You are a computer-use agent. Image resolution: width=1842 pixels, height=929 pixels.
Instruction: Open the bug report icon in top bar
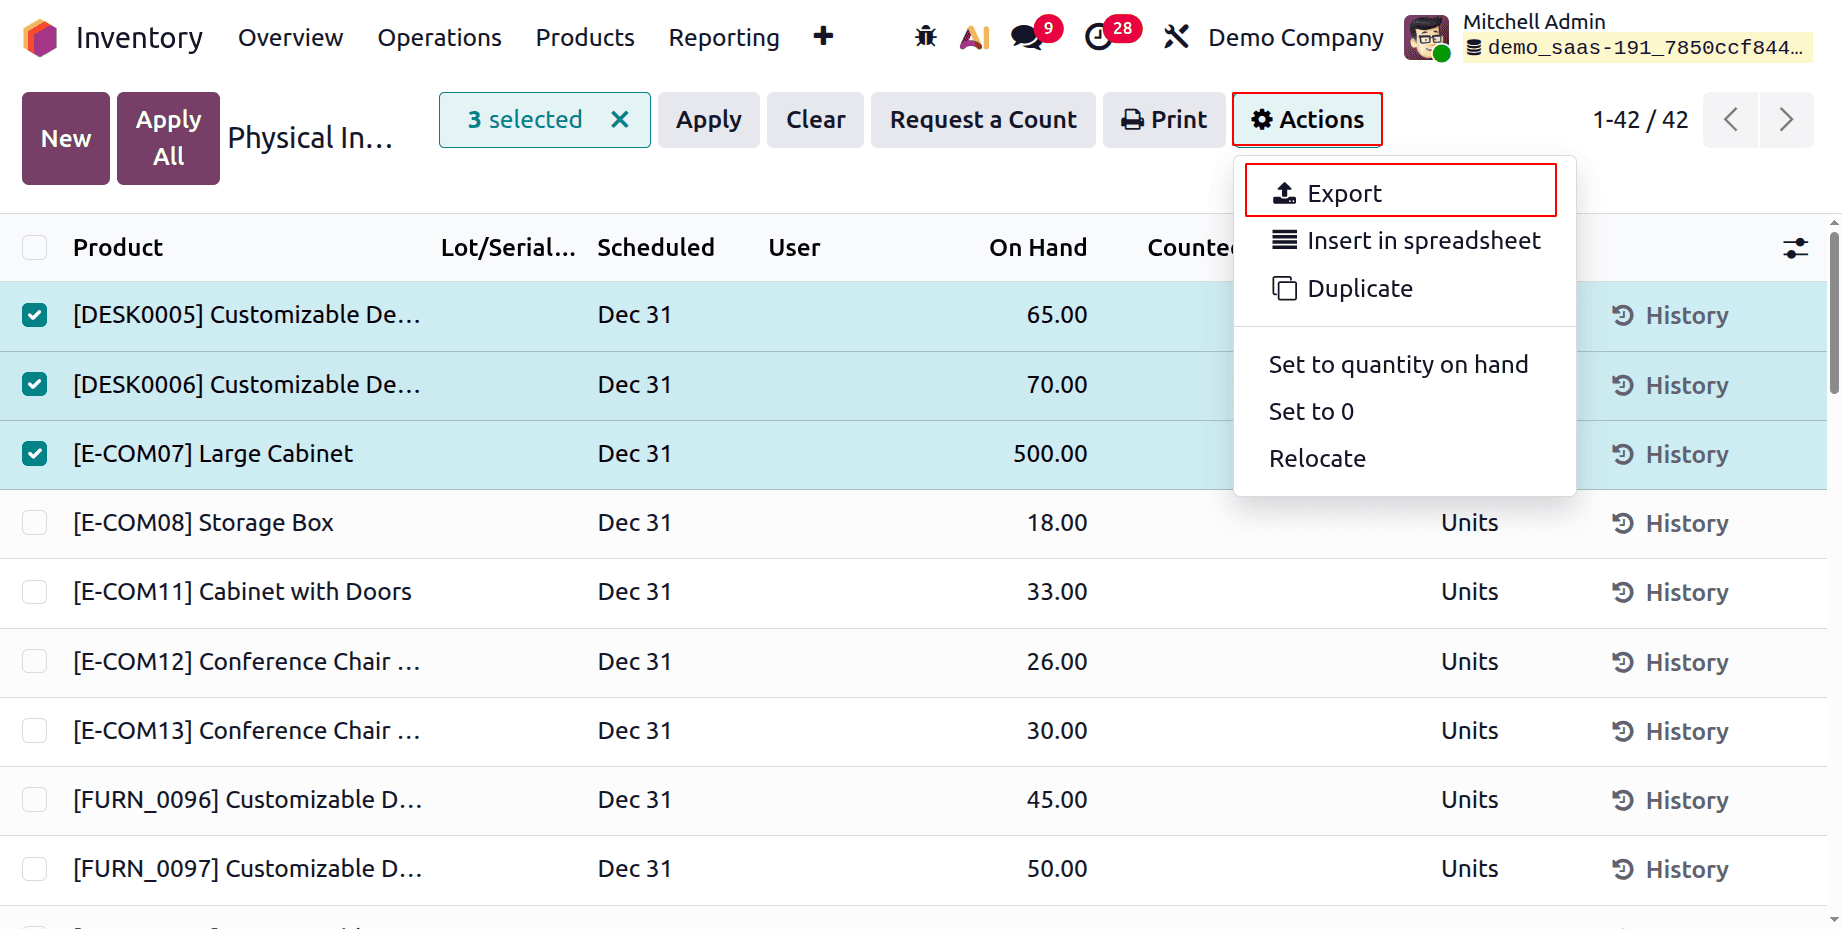pyautogui.click(x=925, y=37)
